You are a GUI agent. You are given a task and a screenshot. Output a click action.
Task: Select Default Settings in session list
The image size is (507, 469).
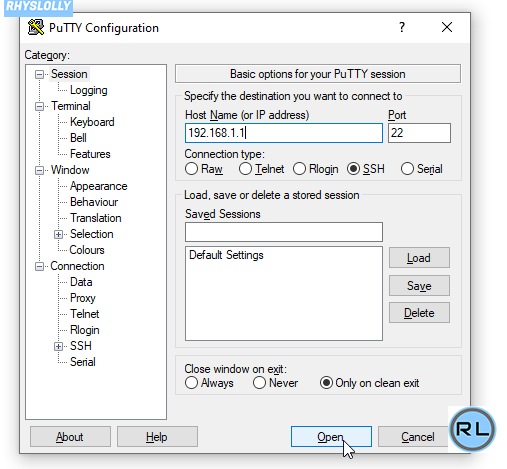[x=226, y=255]
